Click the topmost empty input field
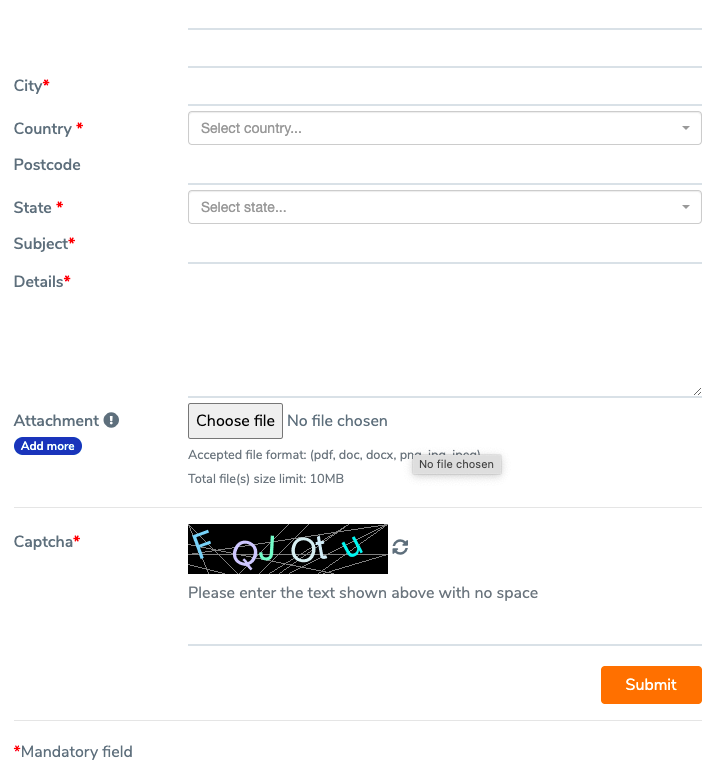Screen dimensions: 717x778 pos(445,15)
